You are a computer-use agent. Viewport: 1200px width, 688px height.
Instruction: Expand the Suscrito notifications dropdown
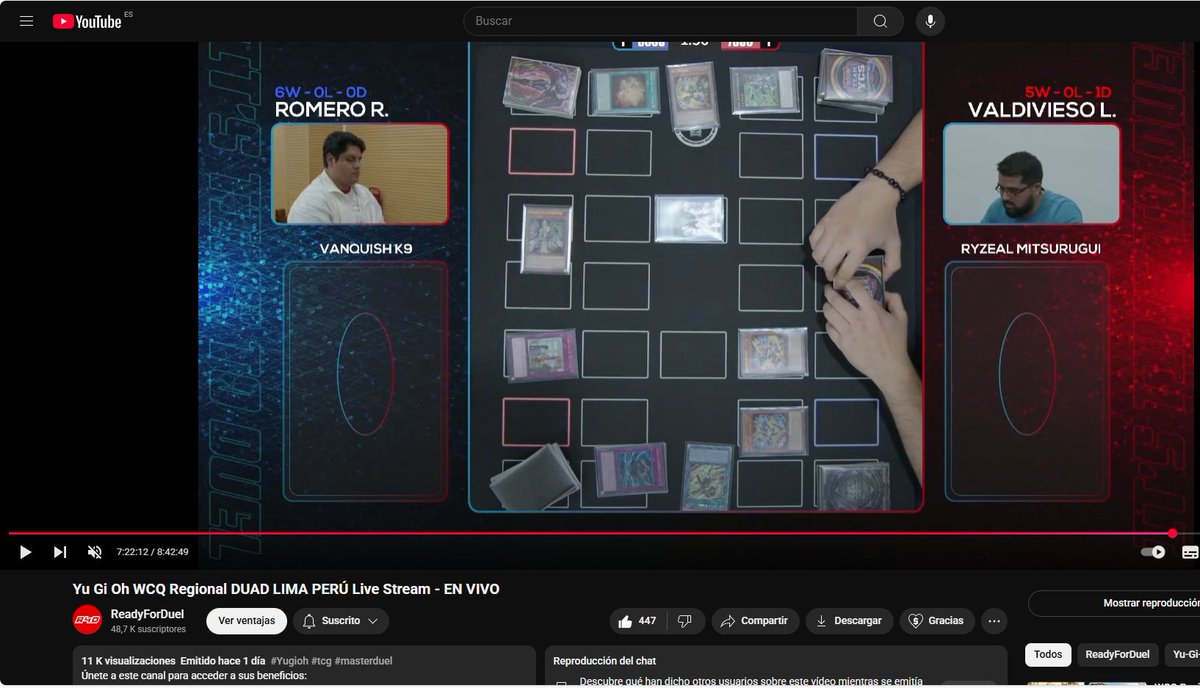point(341,621)
